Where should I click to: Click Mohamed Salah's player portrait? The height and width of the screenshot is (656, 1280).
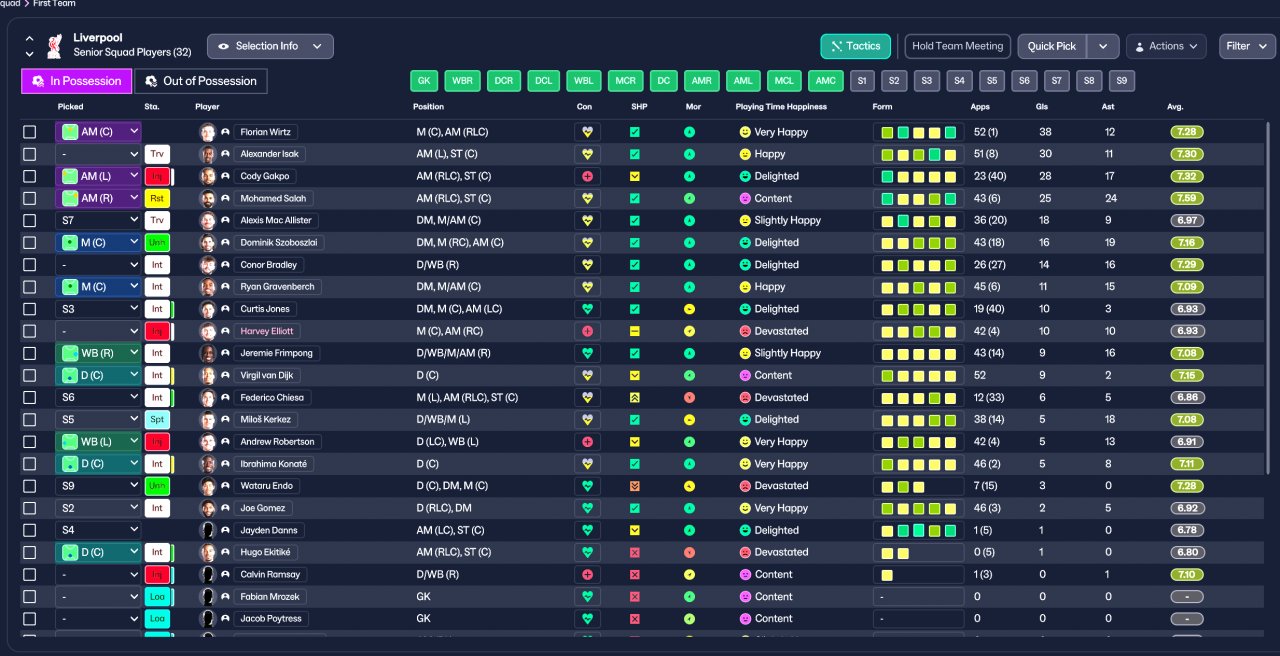click(207, 198)
